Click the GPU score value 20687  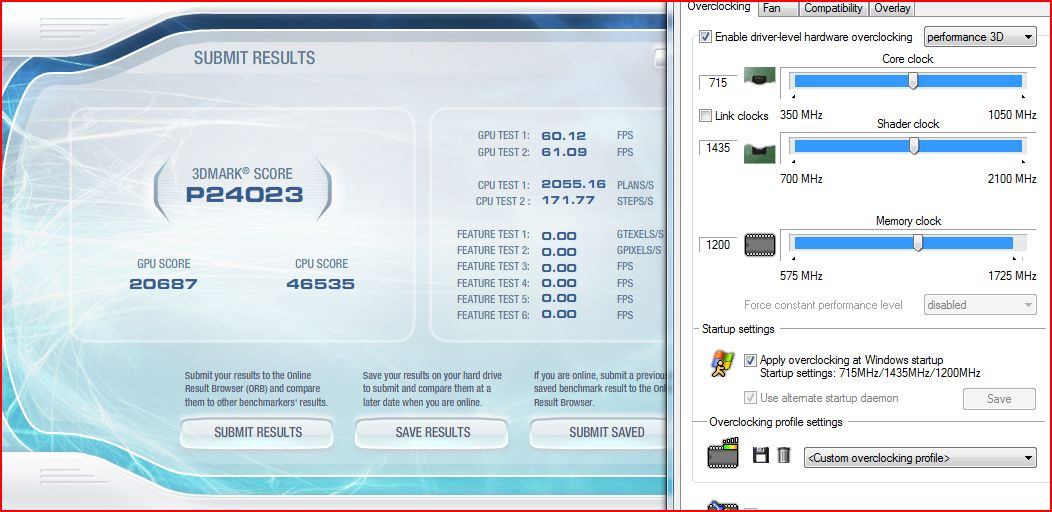click(x=164, y=284)
